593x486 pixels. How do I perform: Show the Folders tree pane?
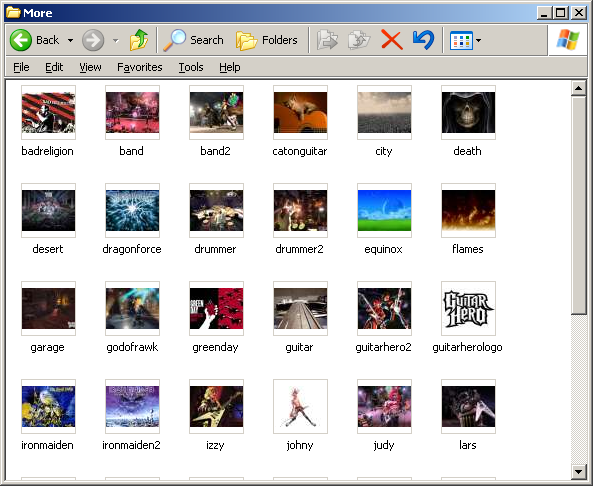pyautogui.click(x=267, y=40)
